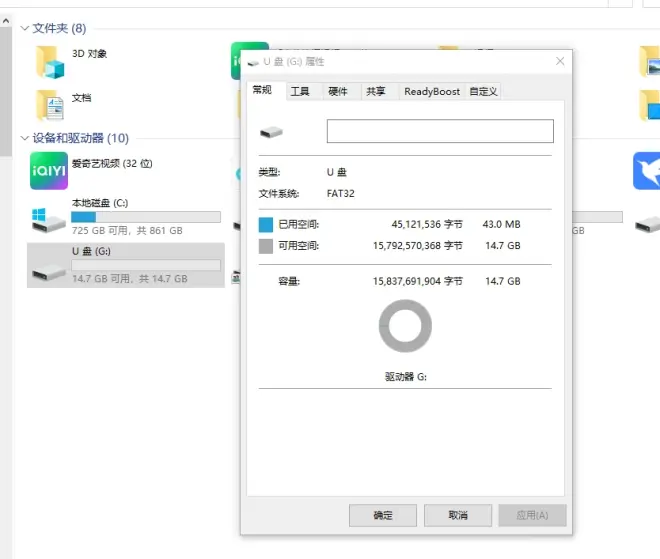Viewport: 660px width, 559px height.
Task: Close the U 盘 properties dialog
Action: (557, 61)
